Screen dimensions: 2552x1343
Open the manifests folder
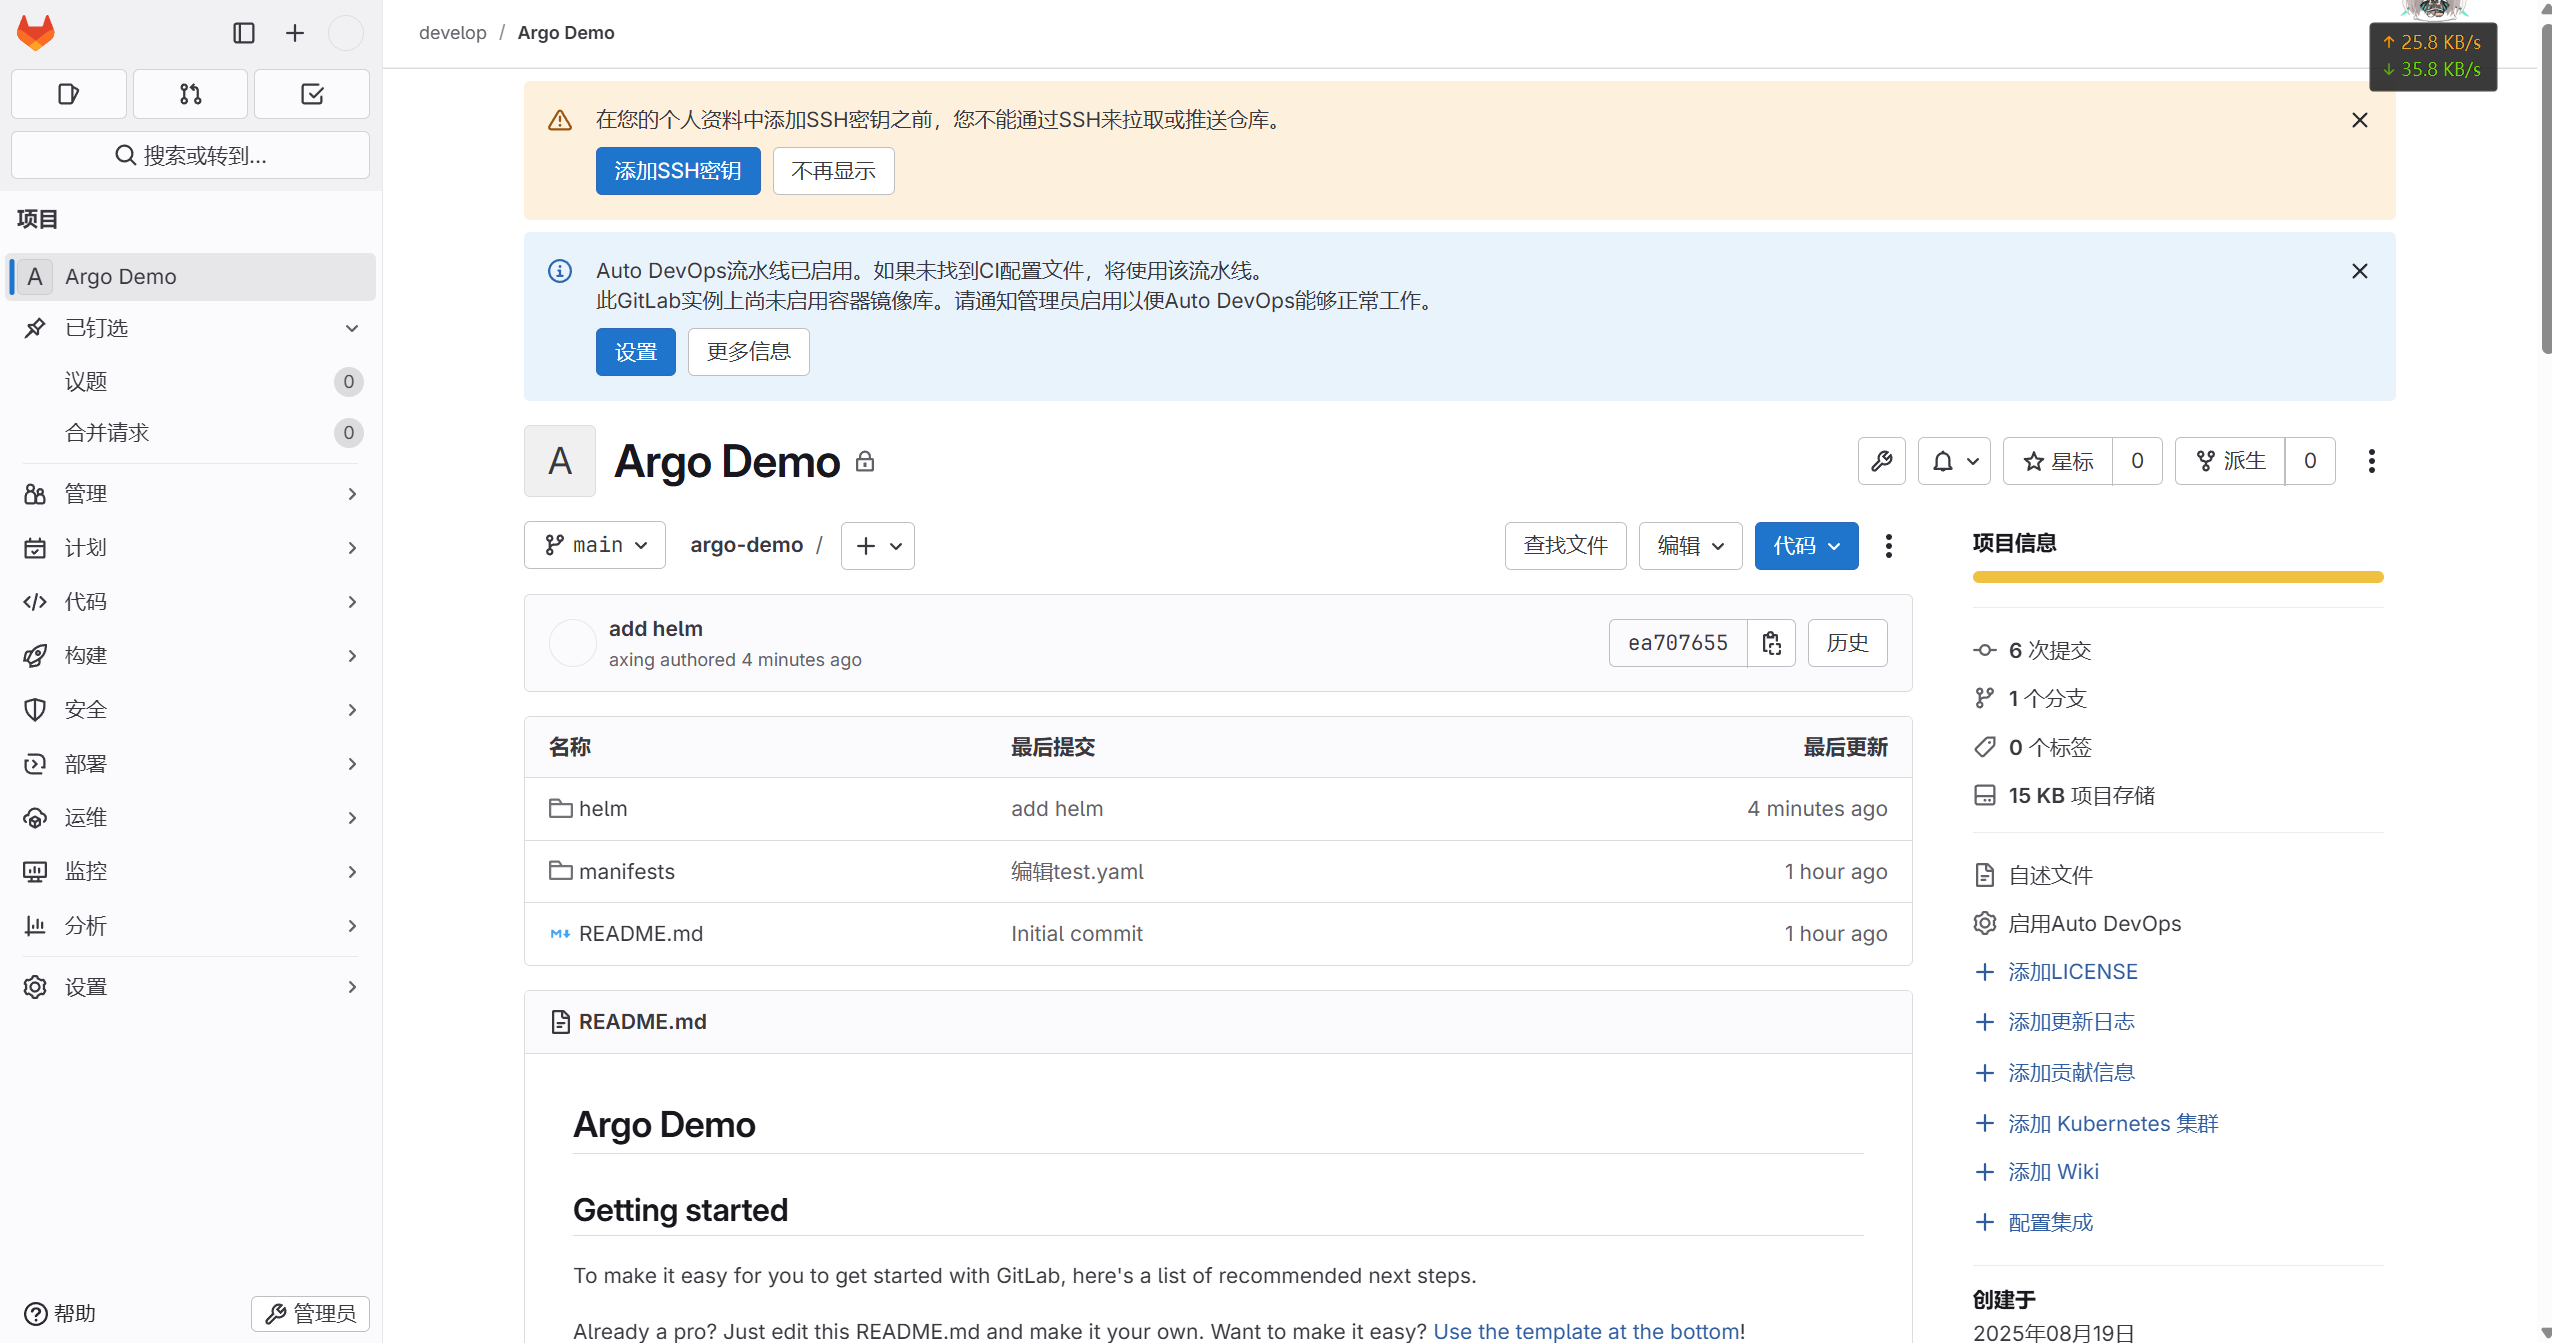[x=626, y=872]
